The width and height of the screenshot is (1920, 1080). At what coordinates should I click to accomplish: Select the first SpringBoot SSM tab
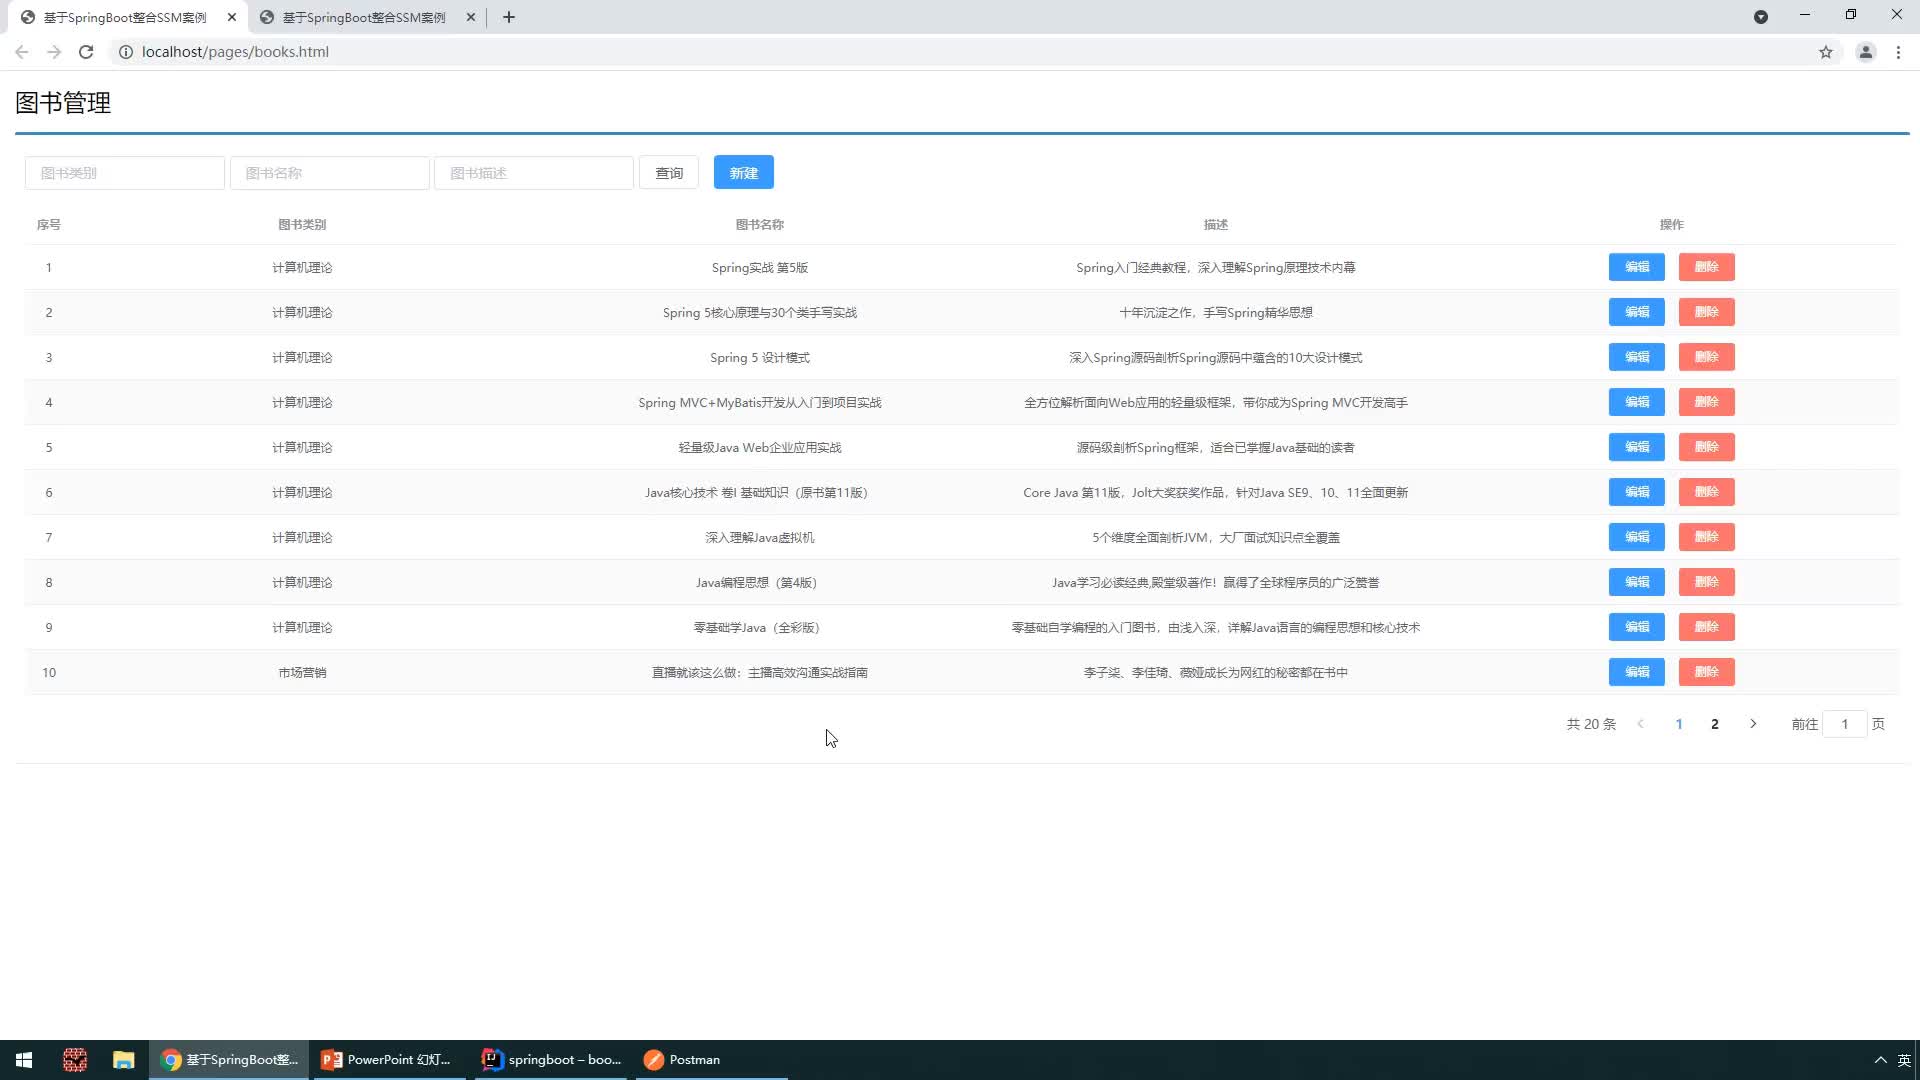pyautogui.click(x=125, y=17)
